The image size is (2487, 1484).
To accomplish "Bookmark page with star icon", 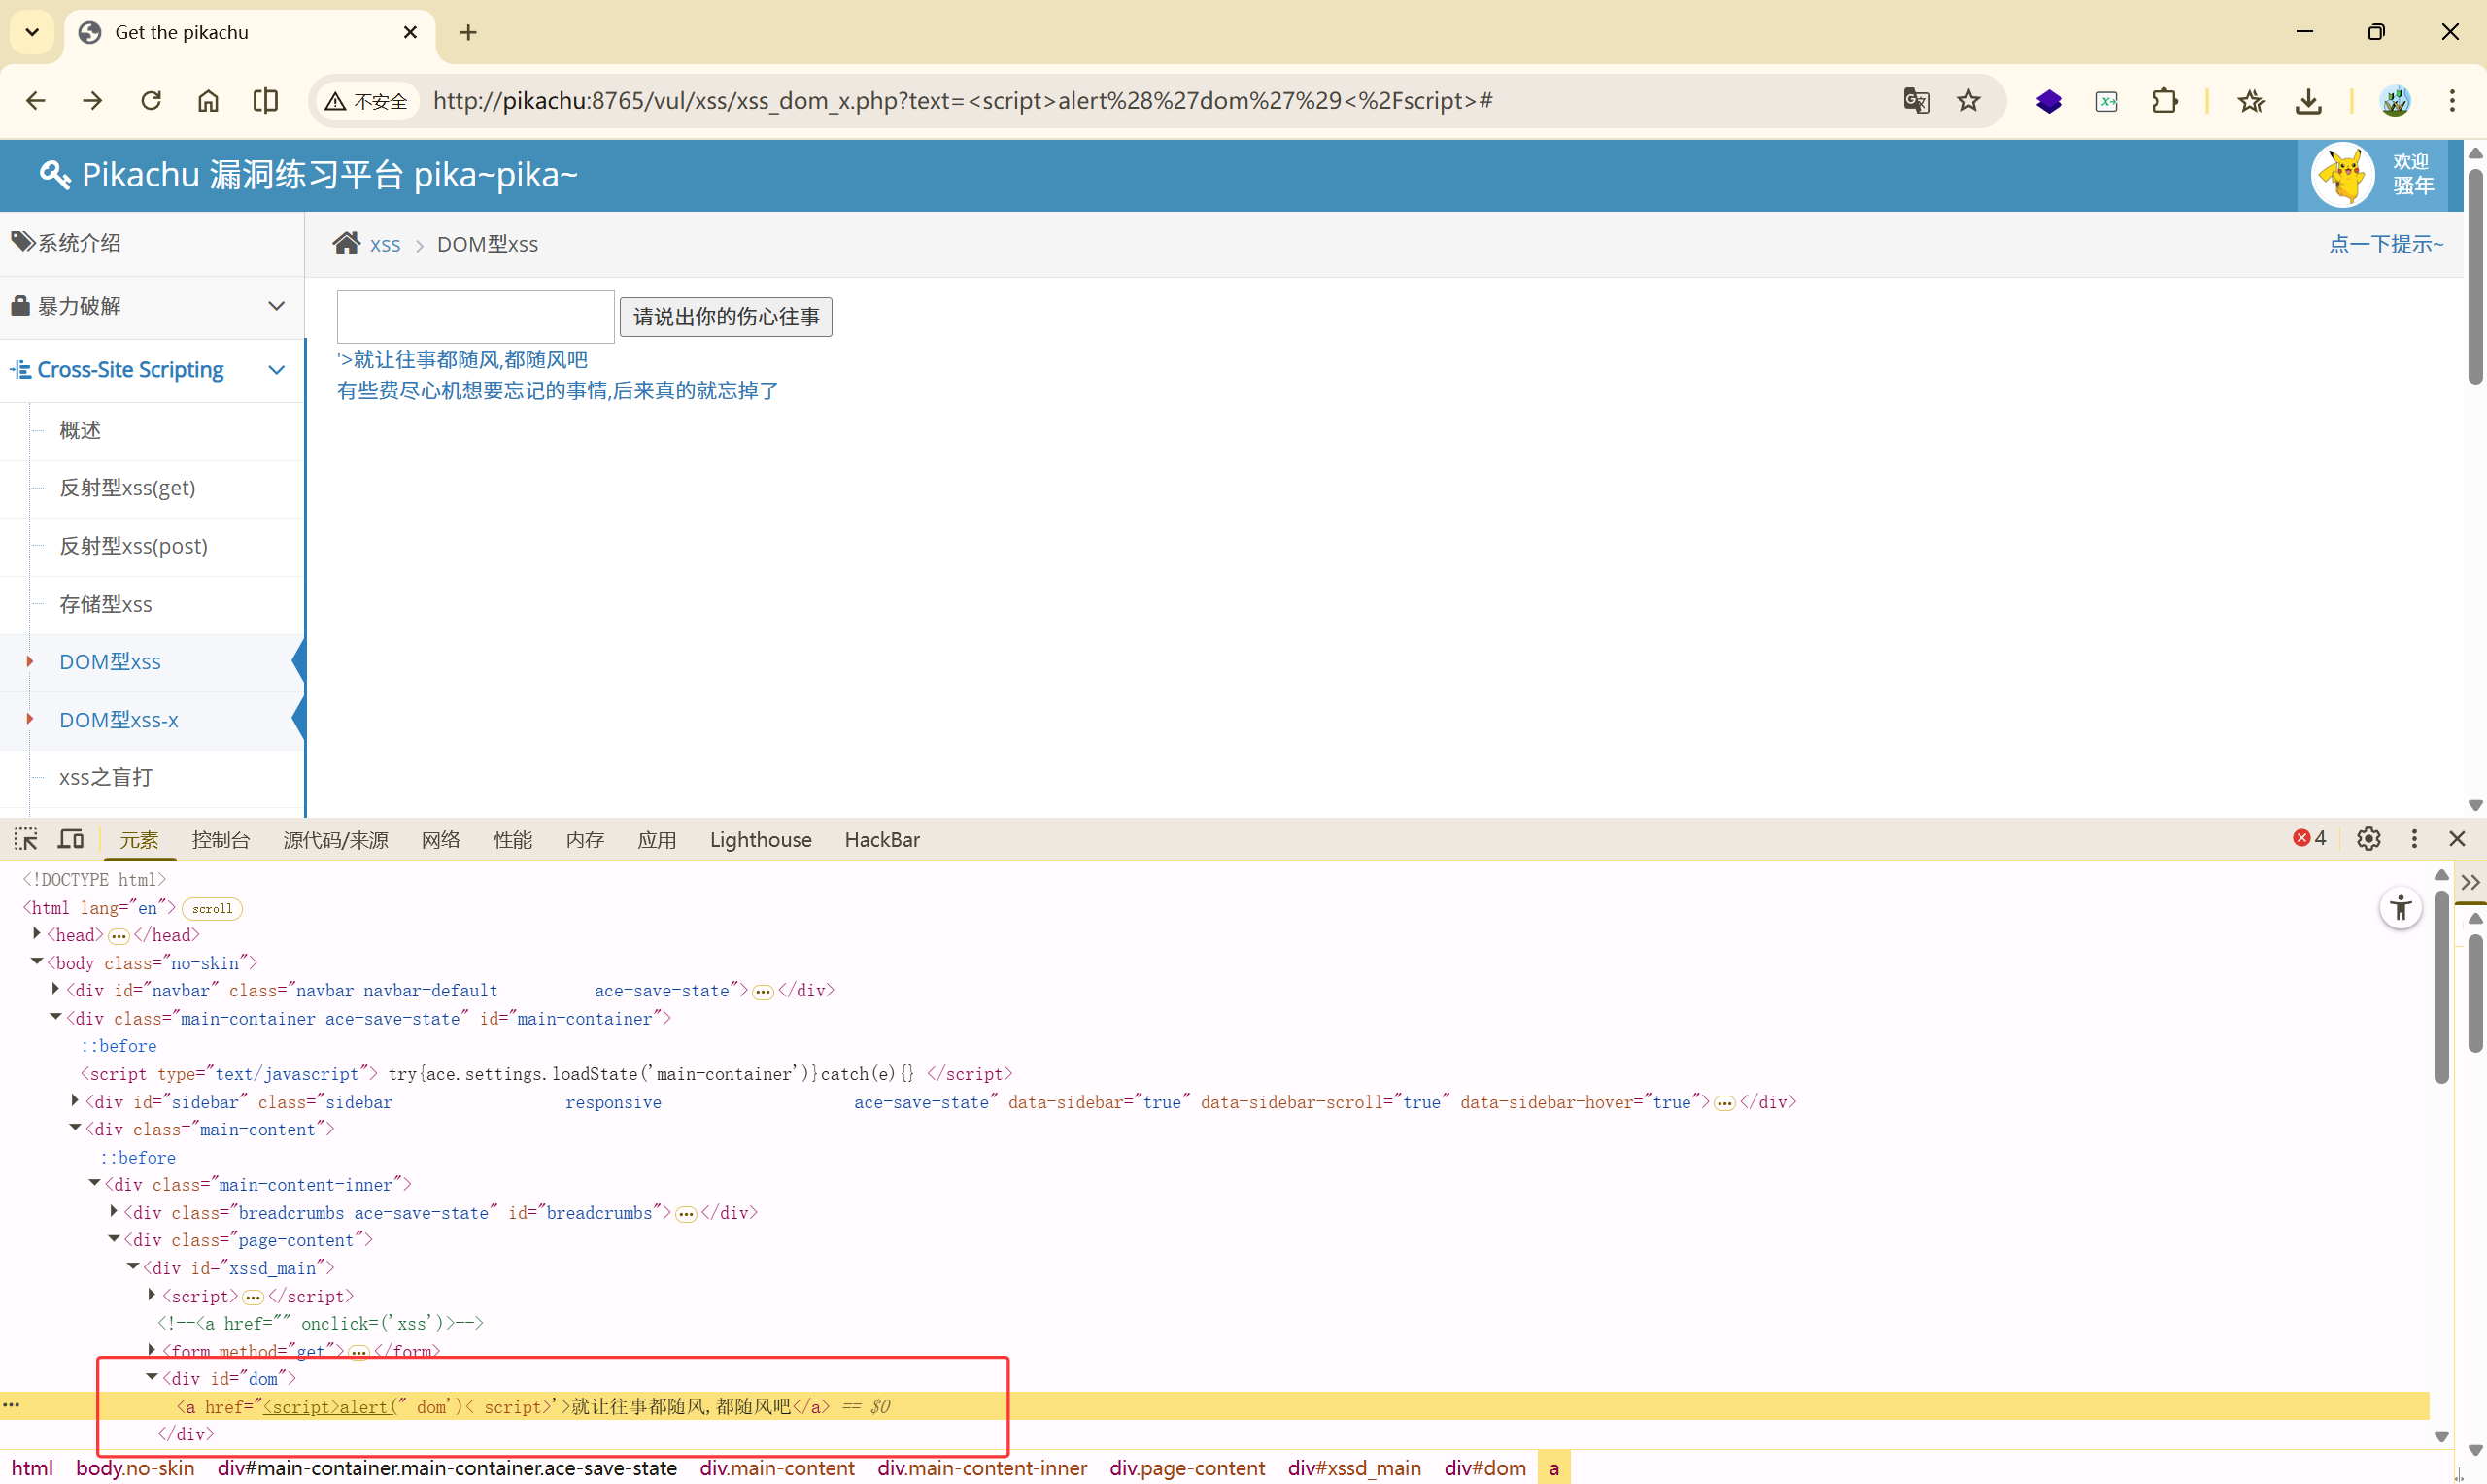I will pos(1968,100).
